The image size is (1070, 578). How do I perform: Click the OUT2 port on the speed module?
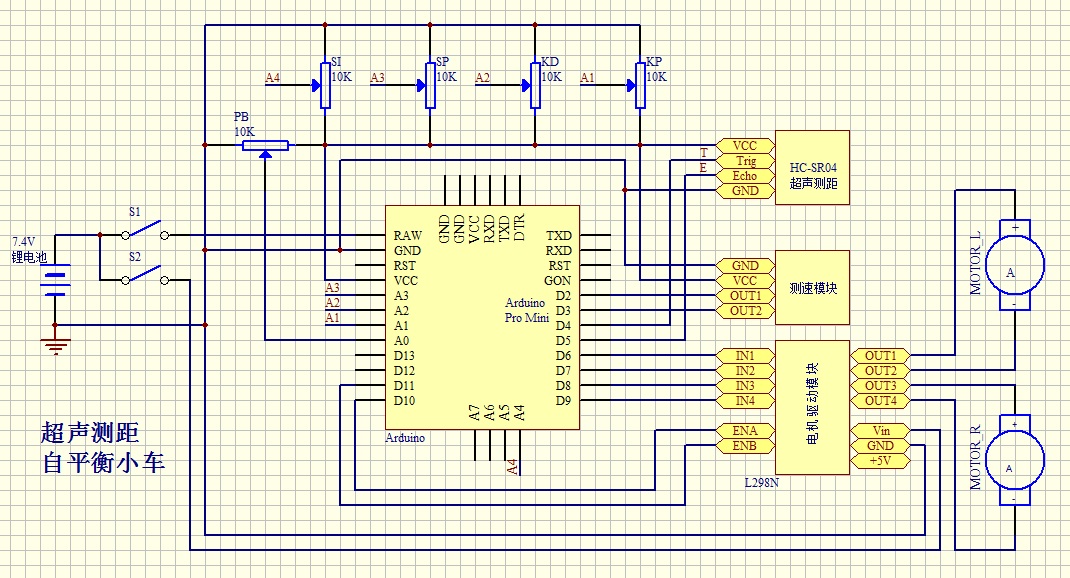(745, 311)
